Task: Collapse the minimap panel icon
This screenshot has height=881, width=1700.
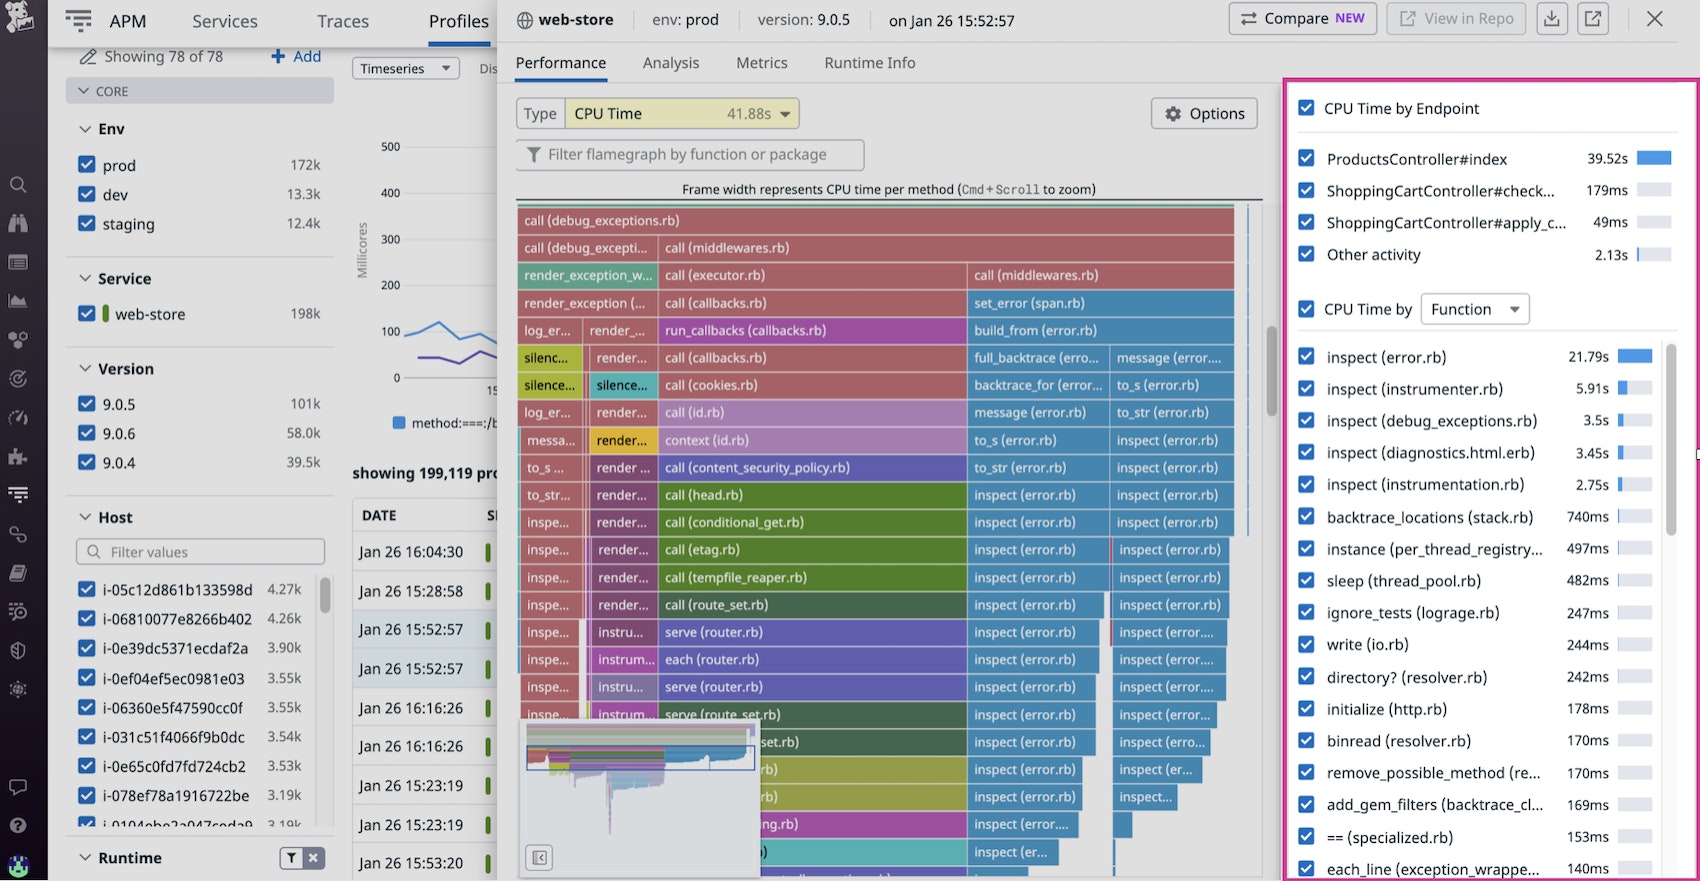Action: (539, 857)
